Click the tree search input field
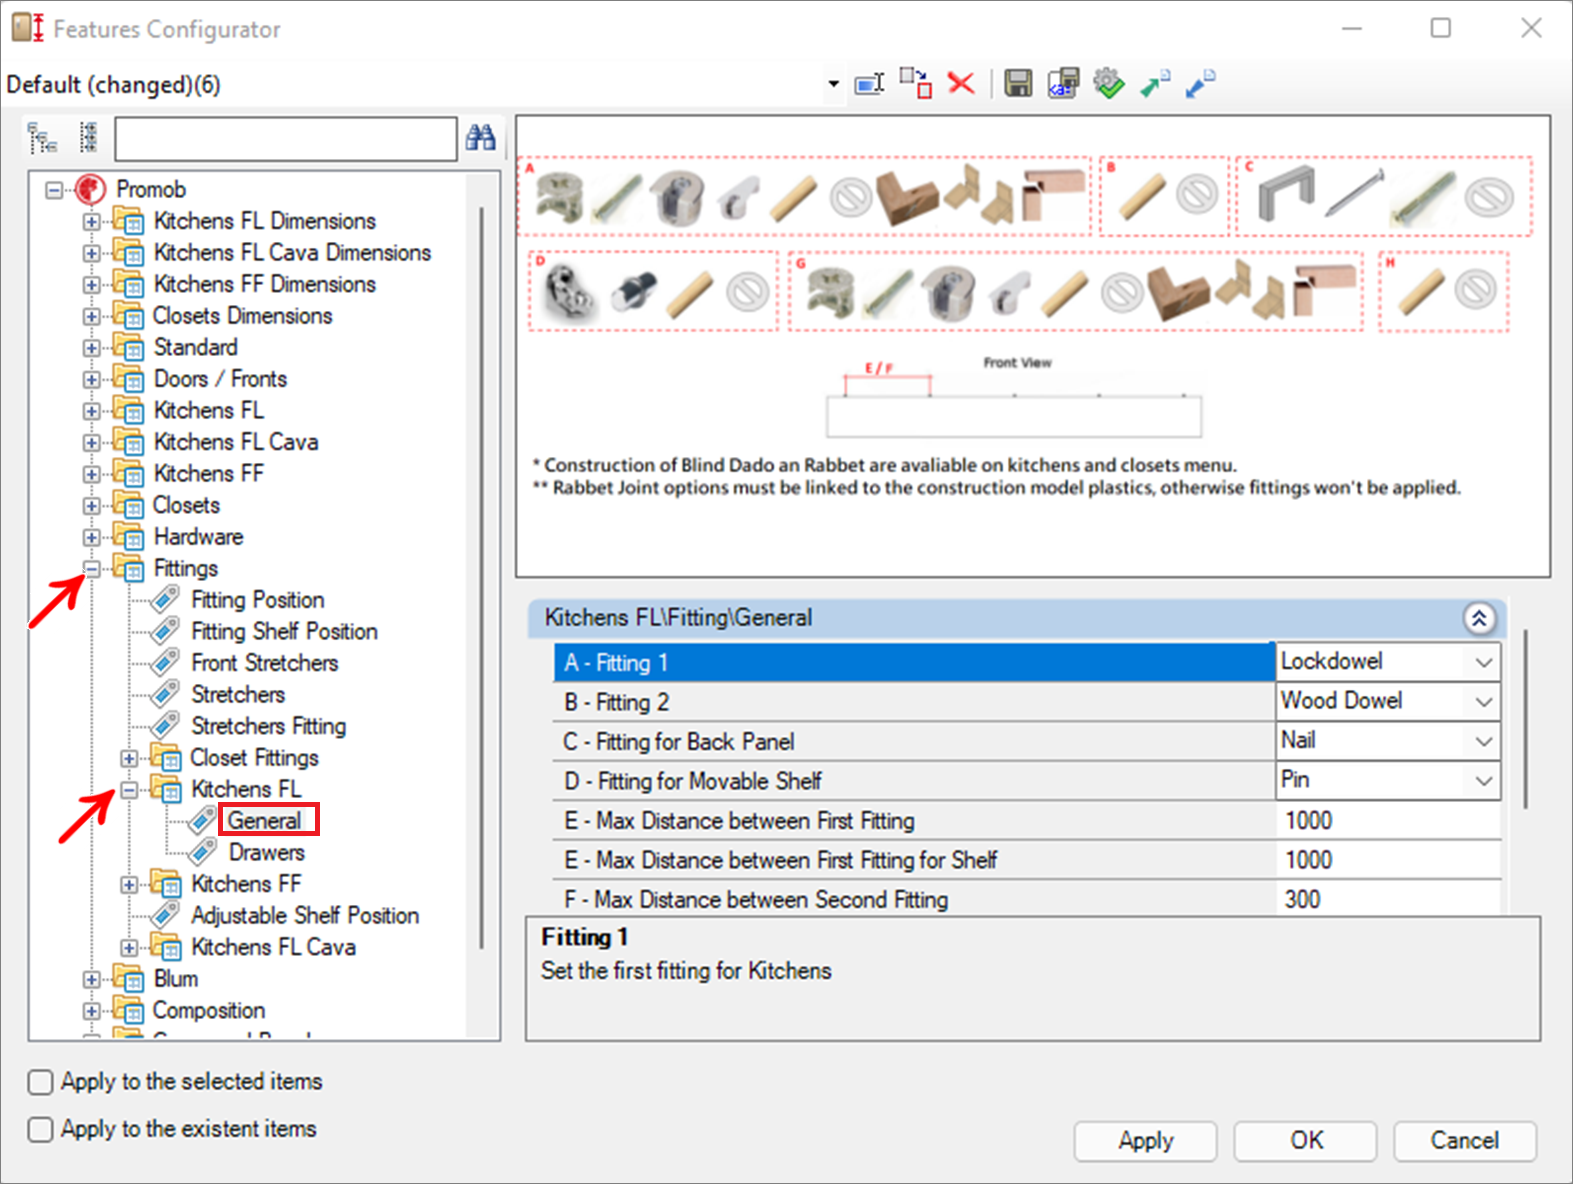Viewport: 1573px width, 1184px height. tap(286, 139)
